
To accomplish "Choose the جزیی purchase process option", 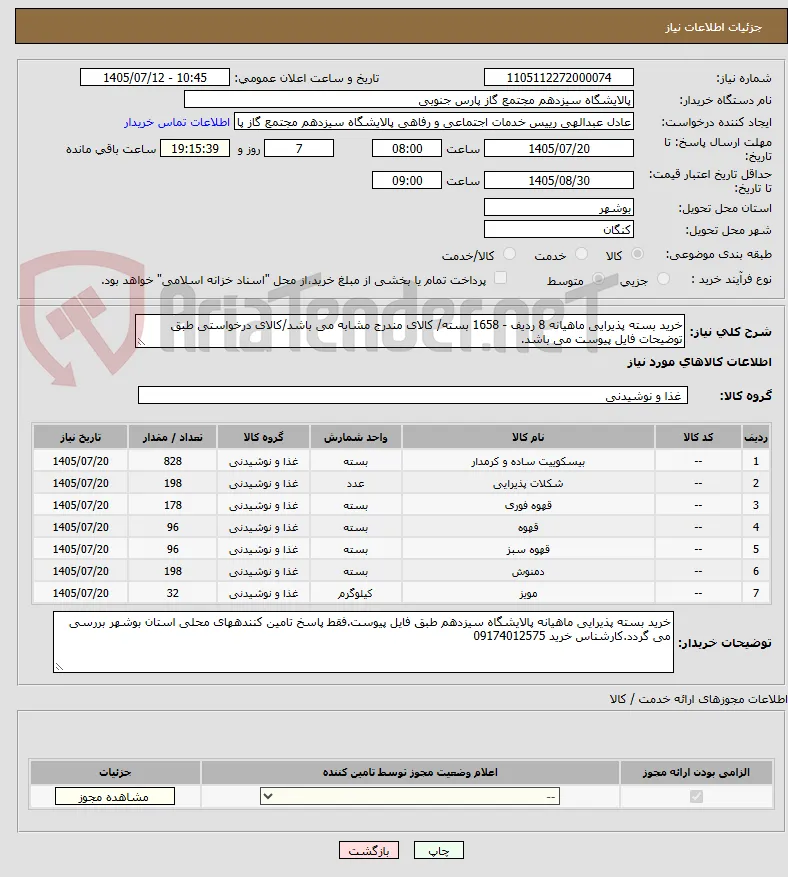I will [x=663, y=279].
